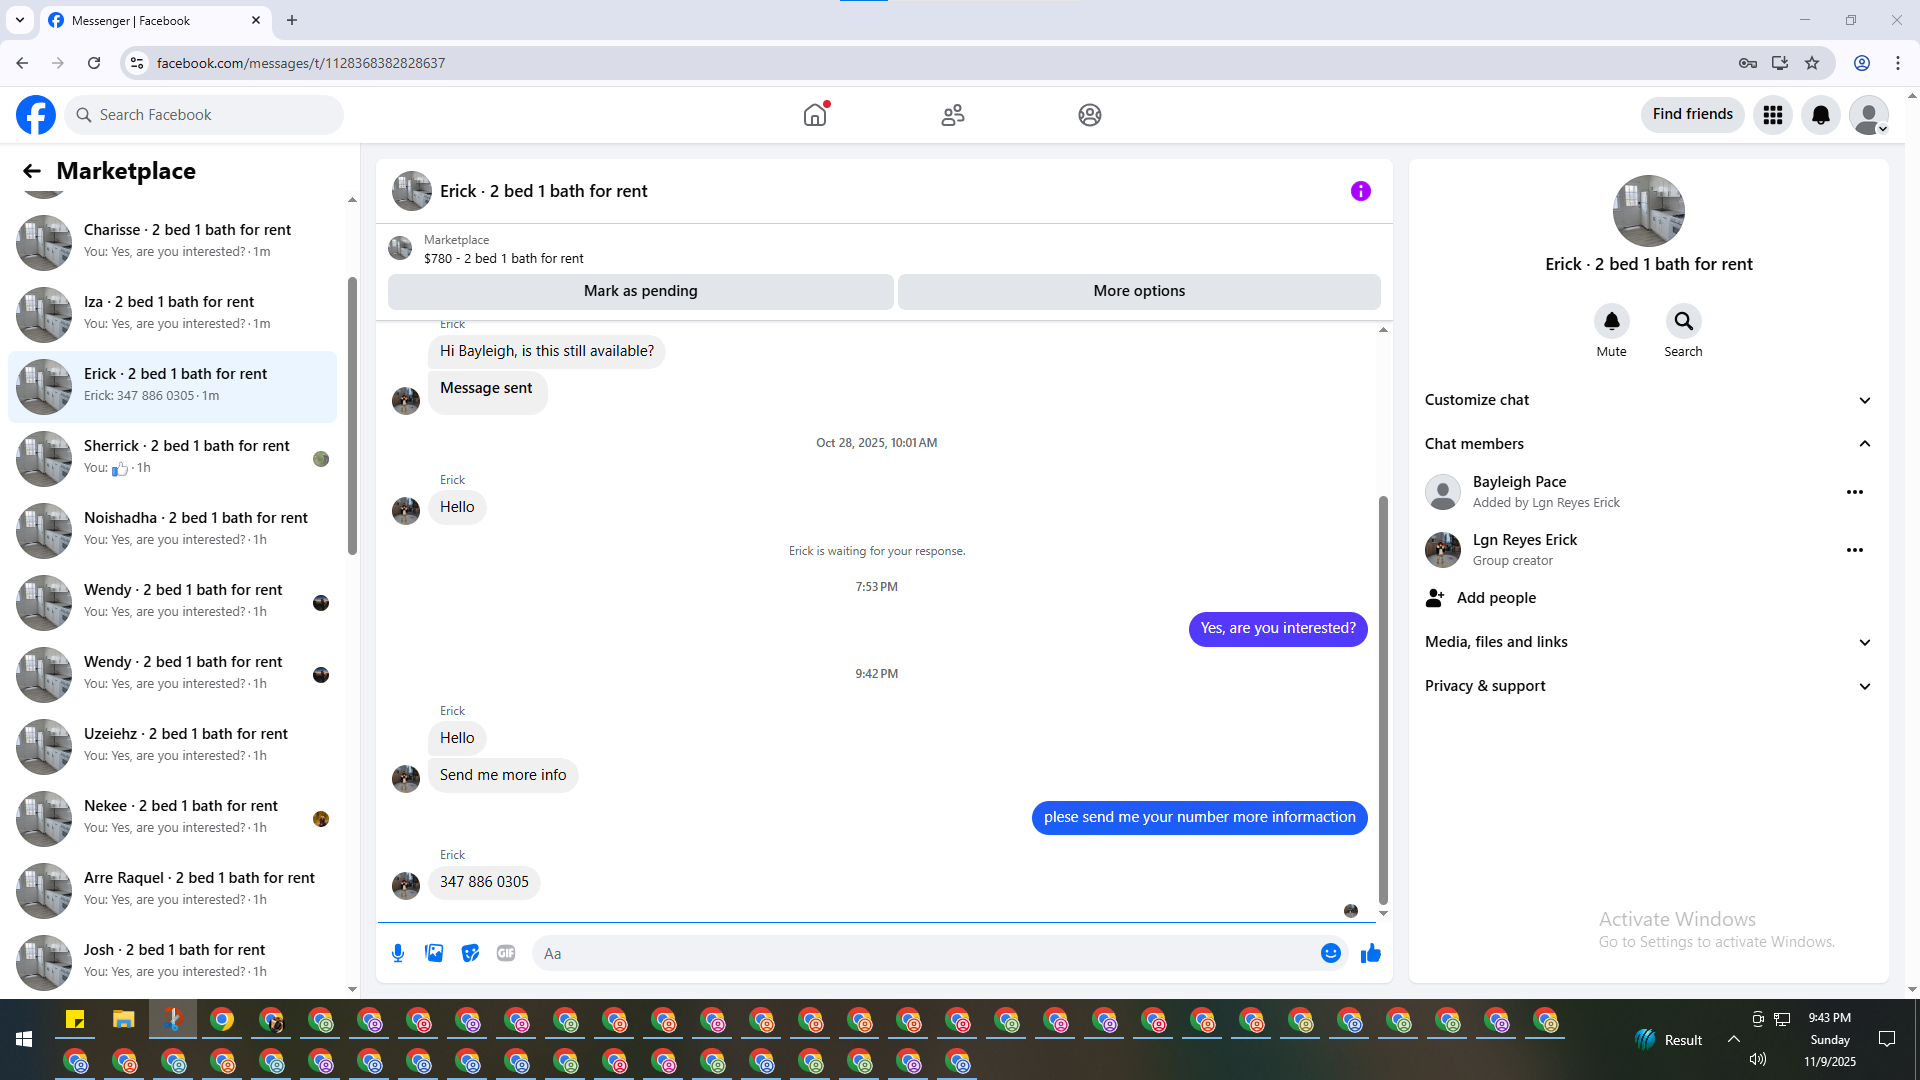Open the Windows Start menu
The image size is (1920, 1080).
(x=24, y=1040)
